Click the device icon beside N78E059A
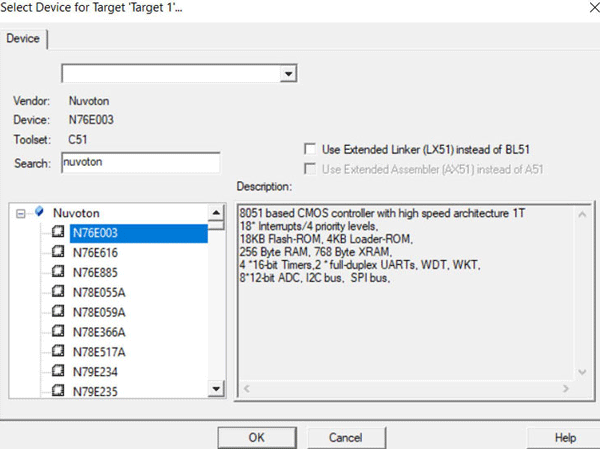The height and width of the screenshot is (449, 600). (x=59, y=311)
